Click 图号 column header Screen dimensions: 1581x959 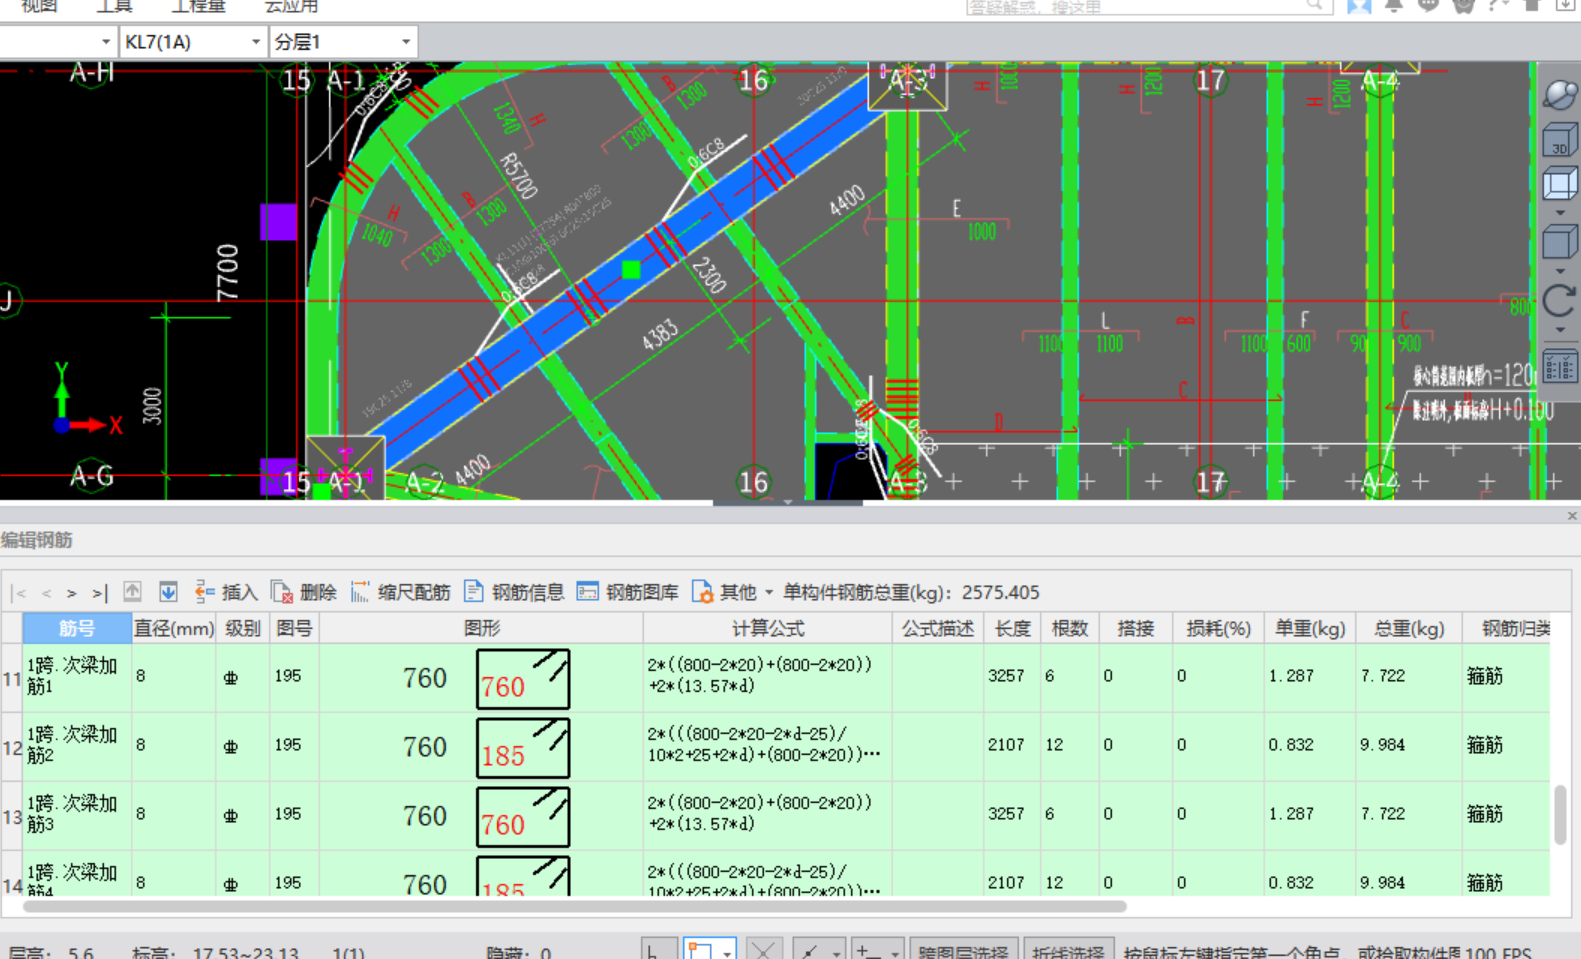294,628
